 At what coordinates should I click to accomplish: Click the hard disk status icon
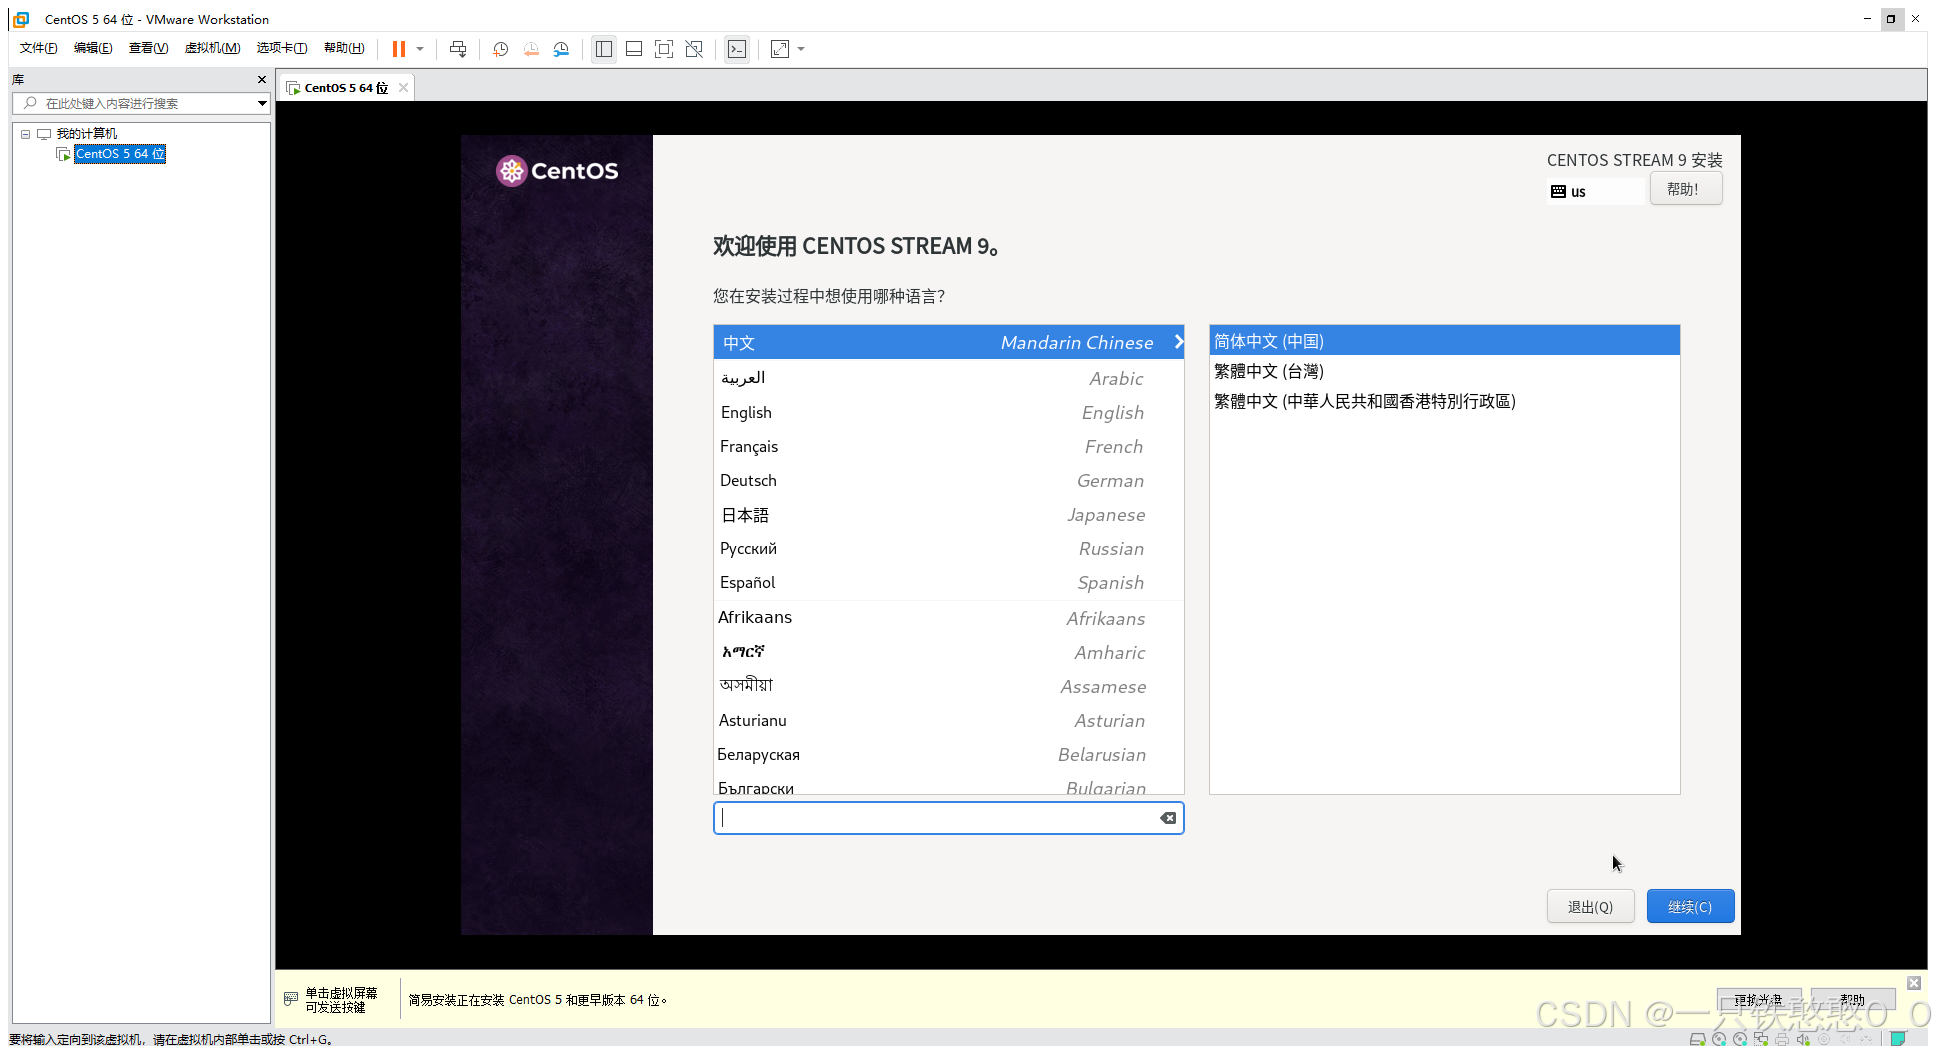1697,1039
